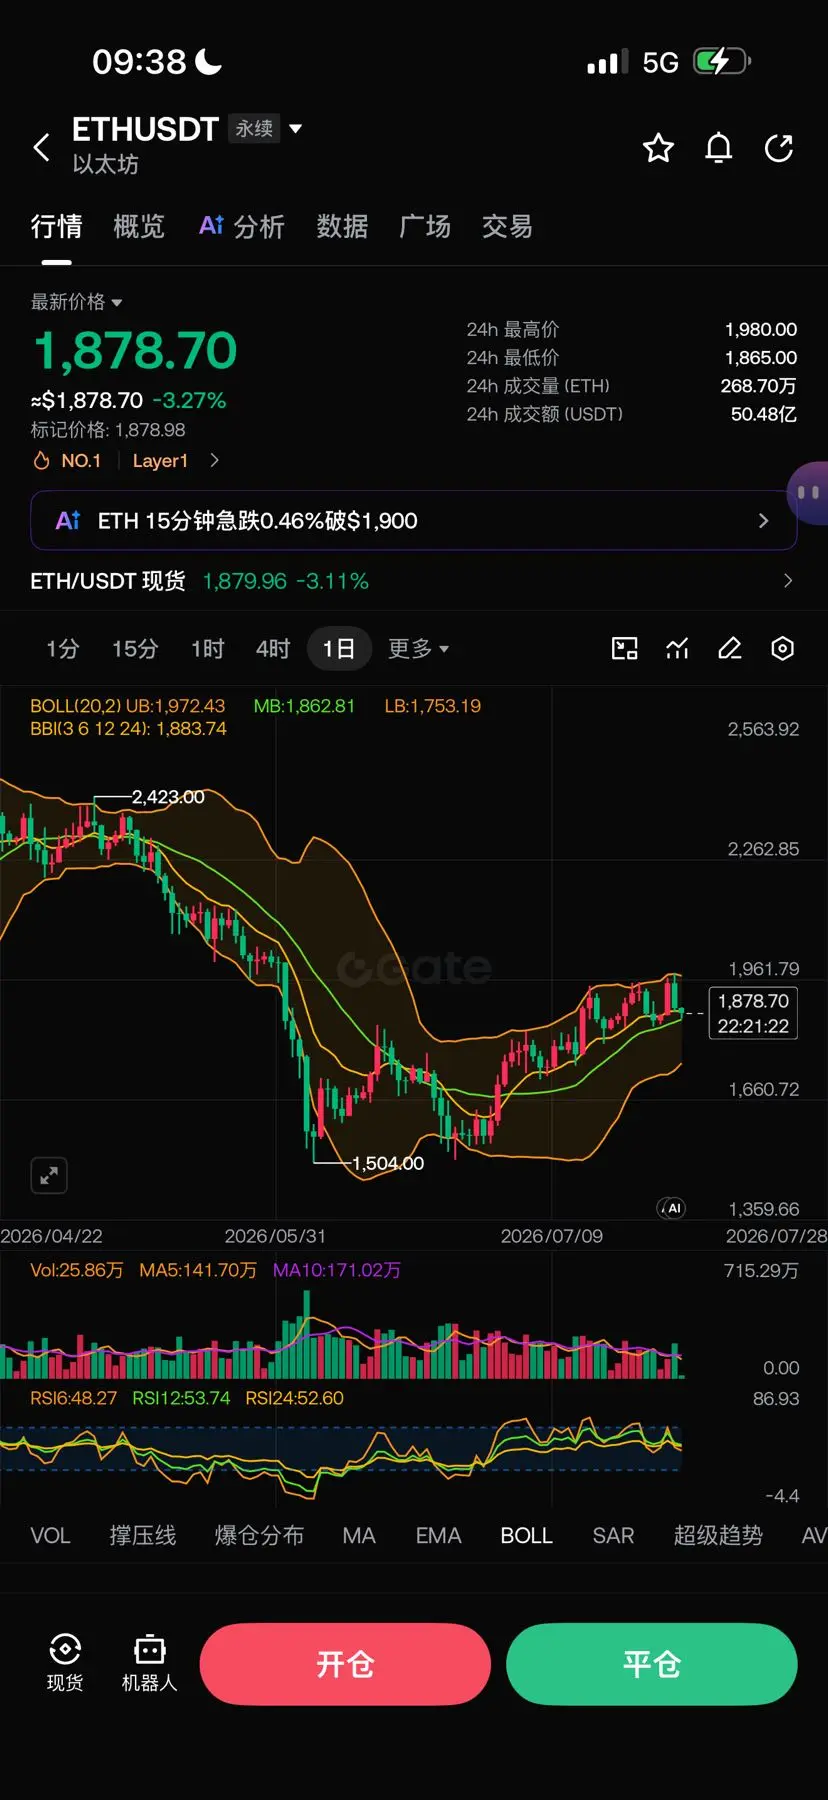Add ETHUSDT to favorites star
828x1800 pixels.
(658, 148)
